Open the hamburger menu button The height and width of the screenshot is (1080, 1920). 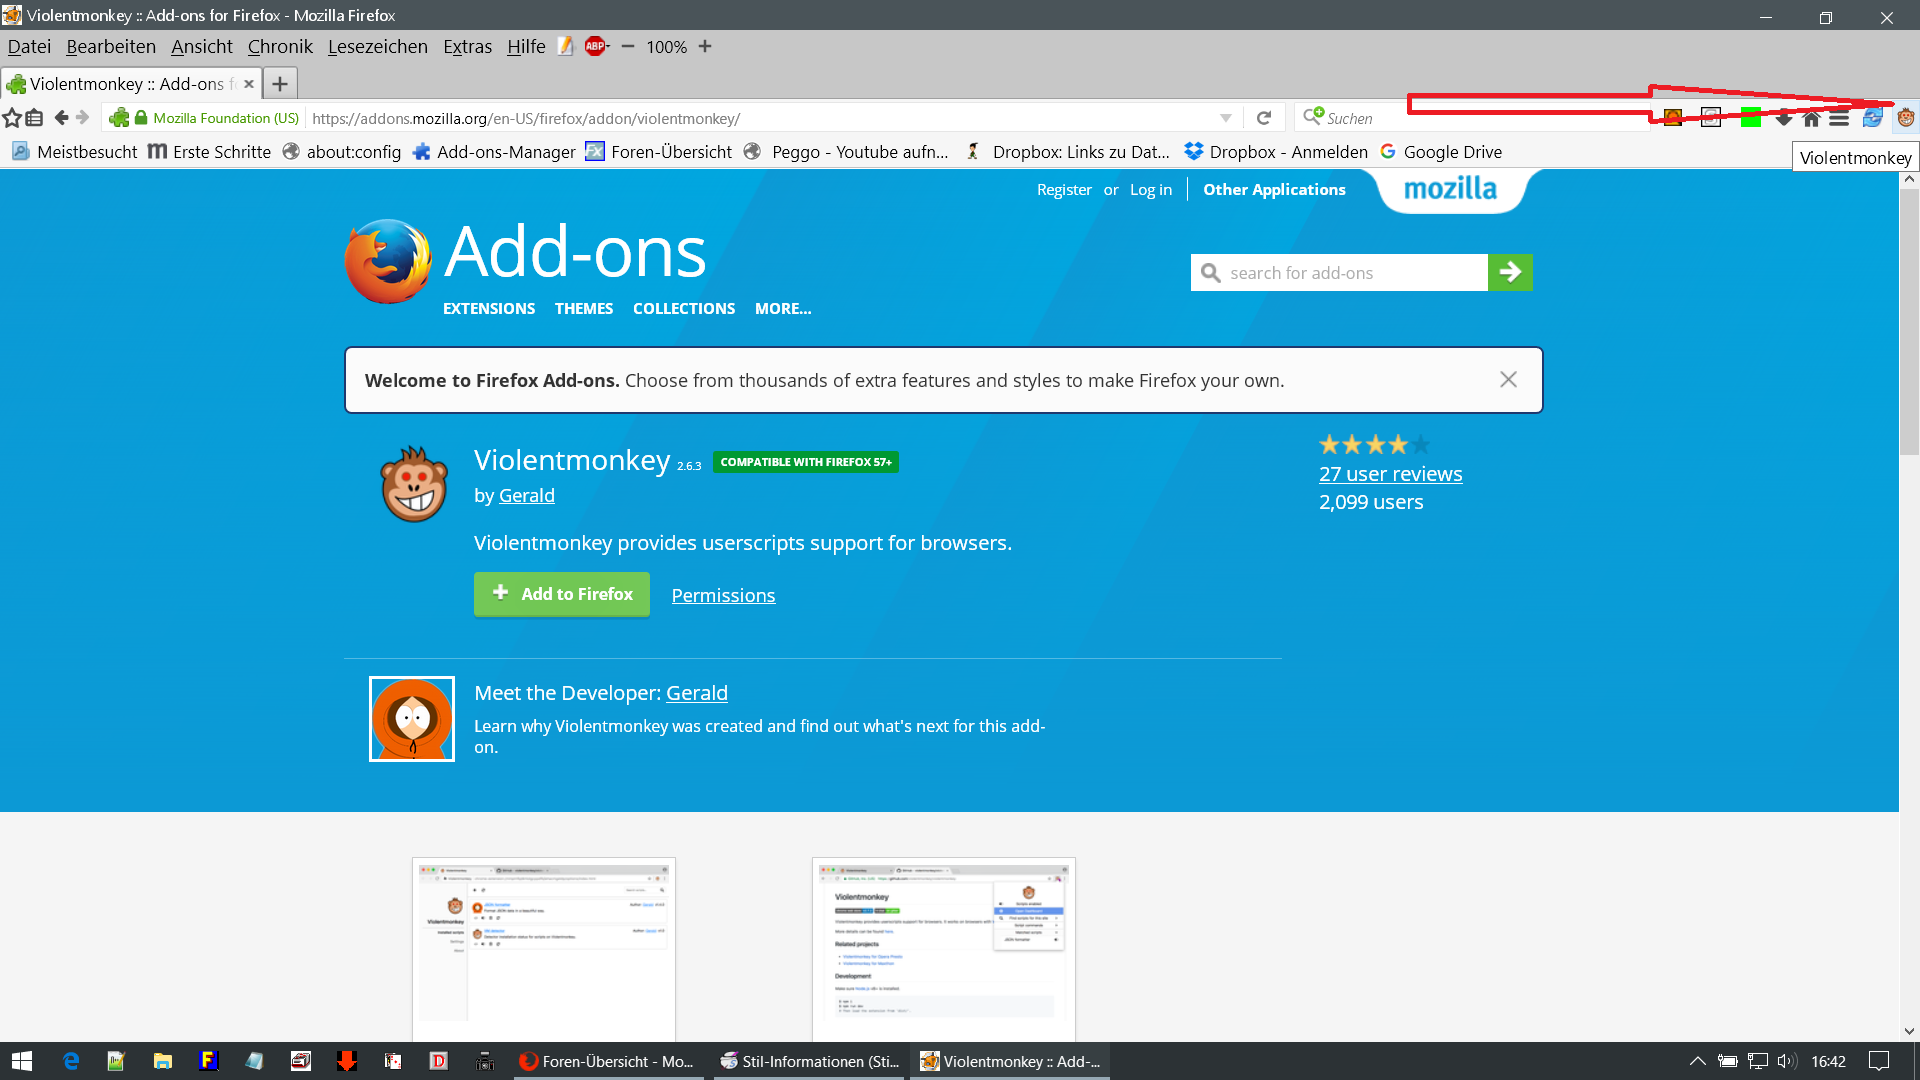1839,118
